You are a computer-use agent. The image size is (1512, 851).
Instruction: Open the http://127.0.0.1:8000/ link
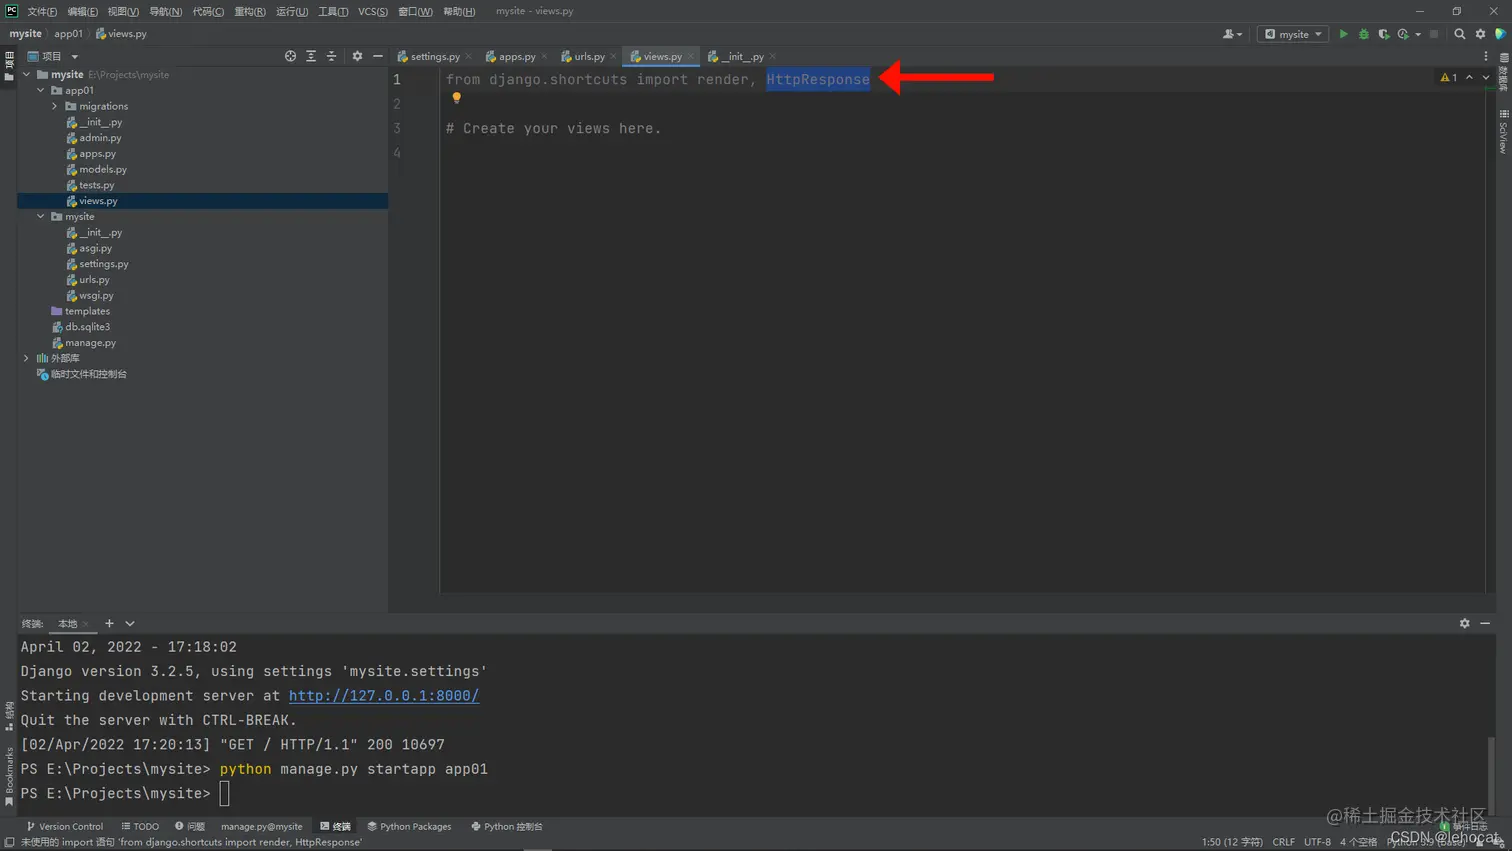pos(384,696)
